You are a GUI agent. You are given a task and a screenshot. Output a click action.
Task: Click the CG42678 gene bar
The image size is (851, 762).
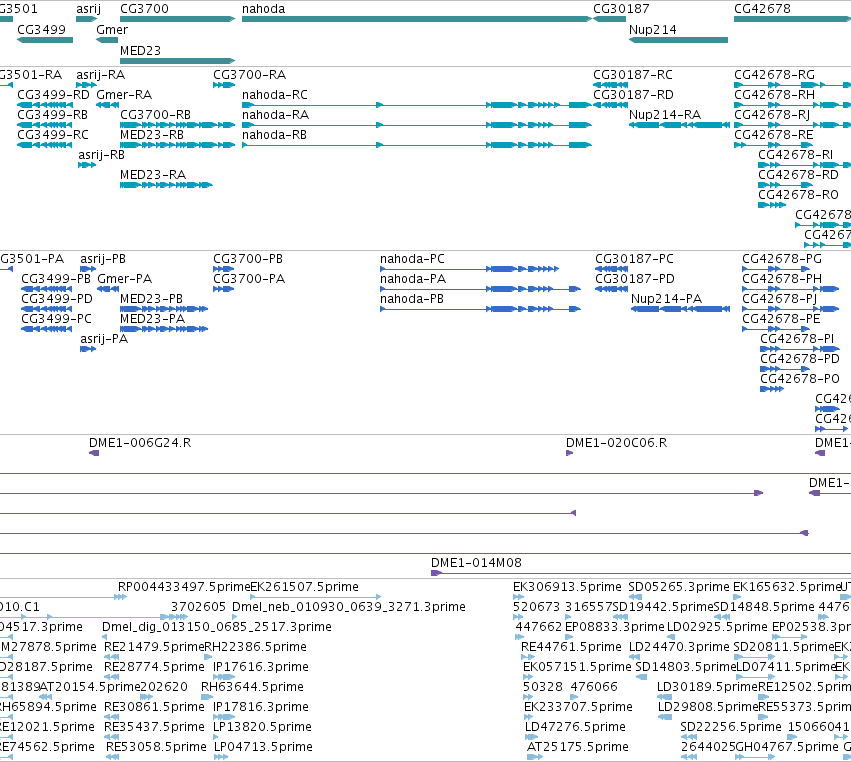[792, 19]
